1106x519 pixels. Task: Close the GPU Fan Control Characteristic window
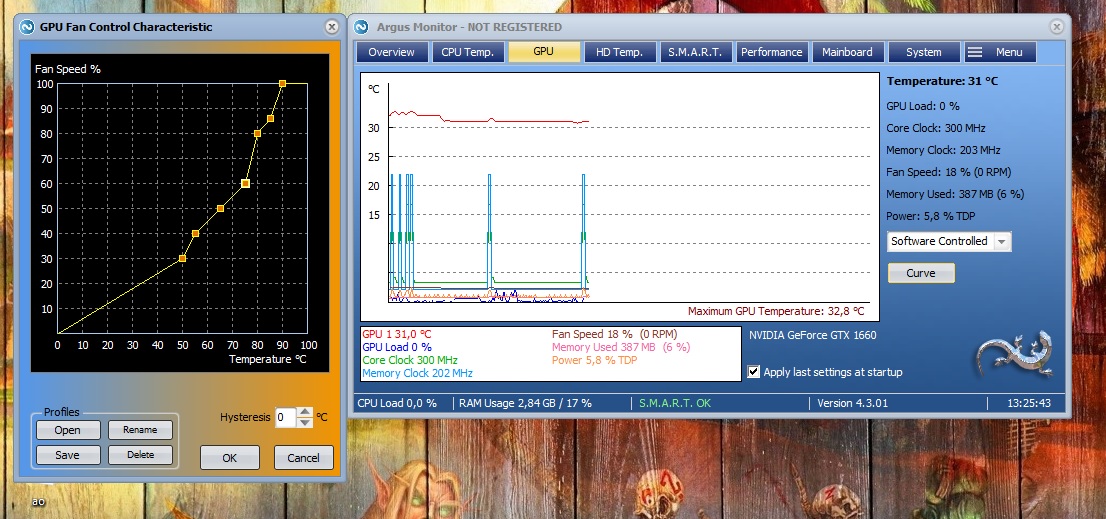tap(332, 28)
